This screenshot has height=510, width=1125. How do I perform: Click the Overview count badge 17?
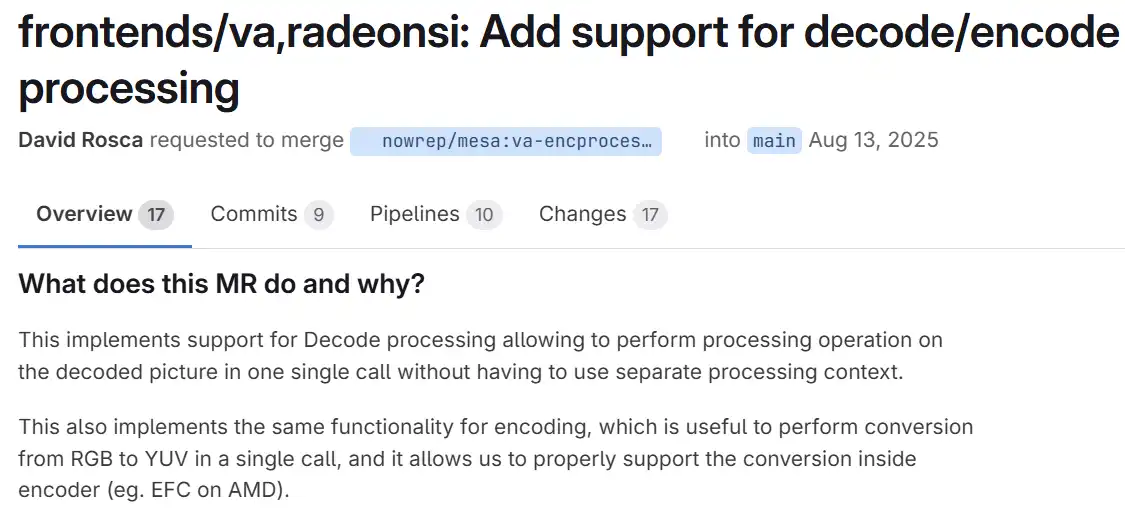click(156, 215)
